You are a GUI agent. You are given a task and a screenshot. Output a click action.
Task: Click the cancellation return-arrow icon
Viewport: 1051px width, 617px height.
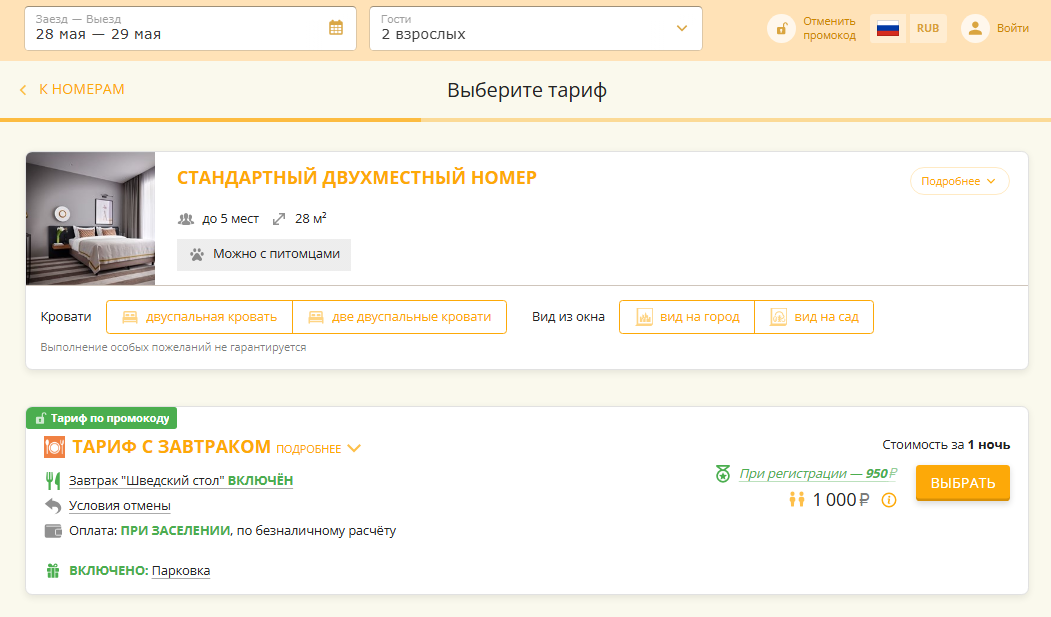click(53, 506)
